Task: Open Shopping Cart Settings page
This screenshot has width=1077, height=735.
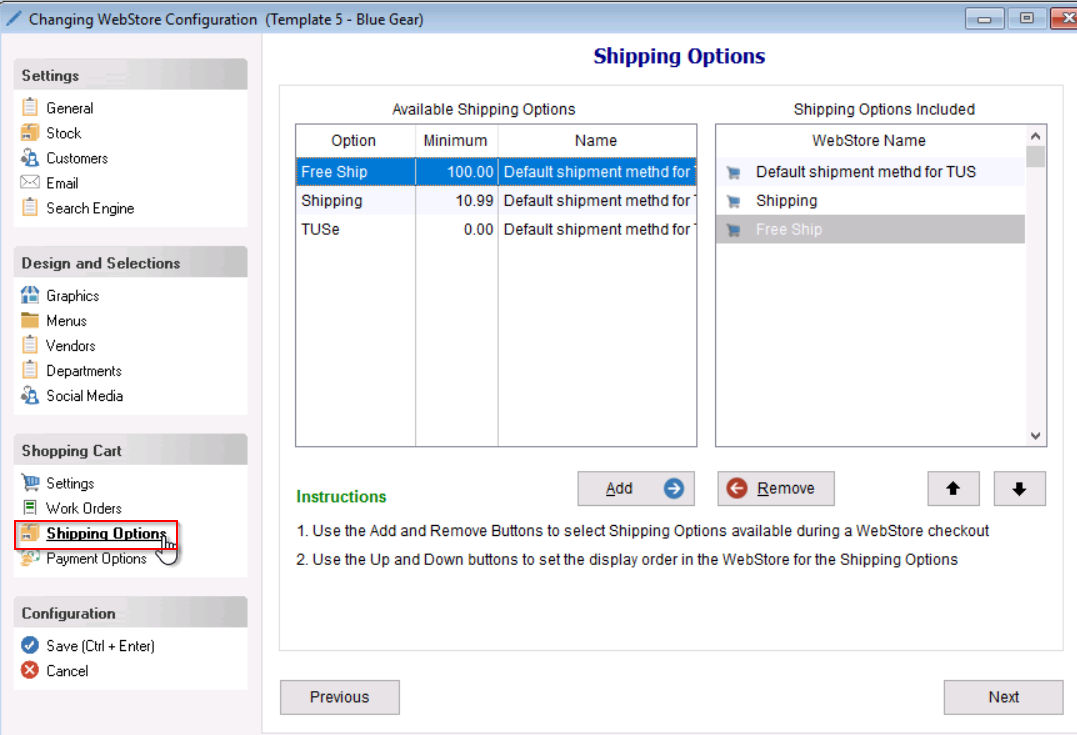Action: [69, 483]
